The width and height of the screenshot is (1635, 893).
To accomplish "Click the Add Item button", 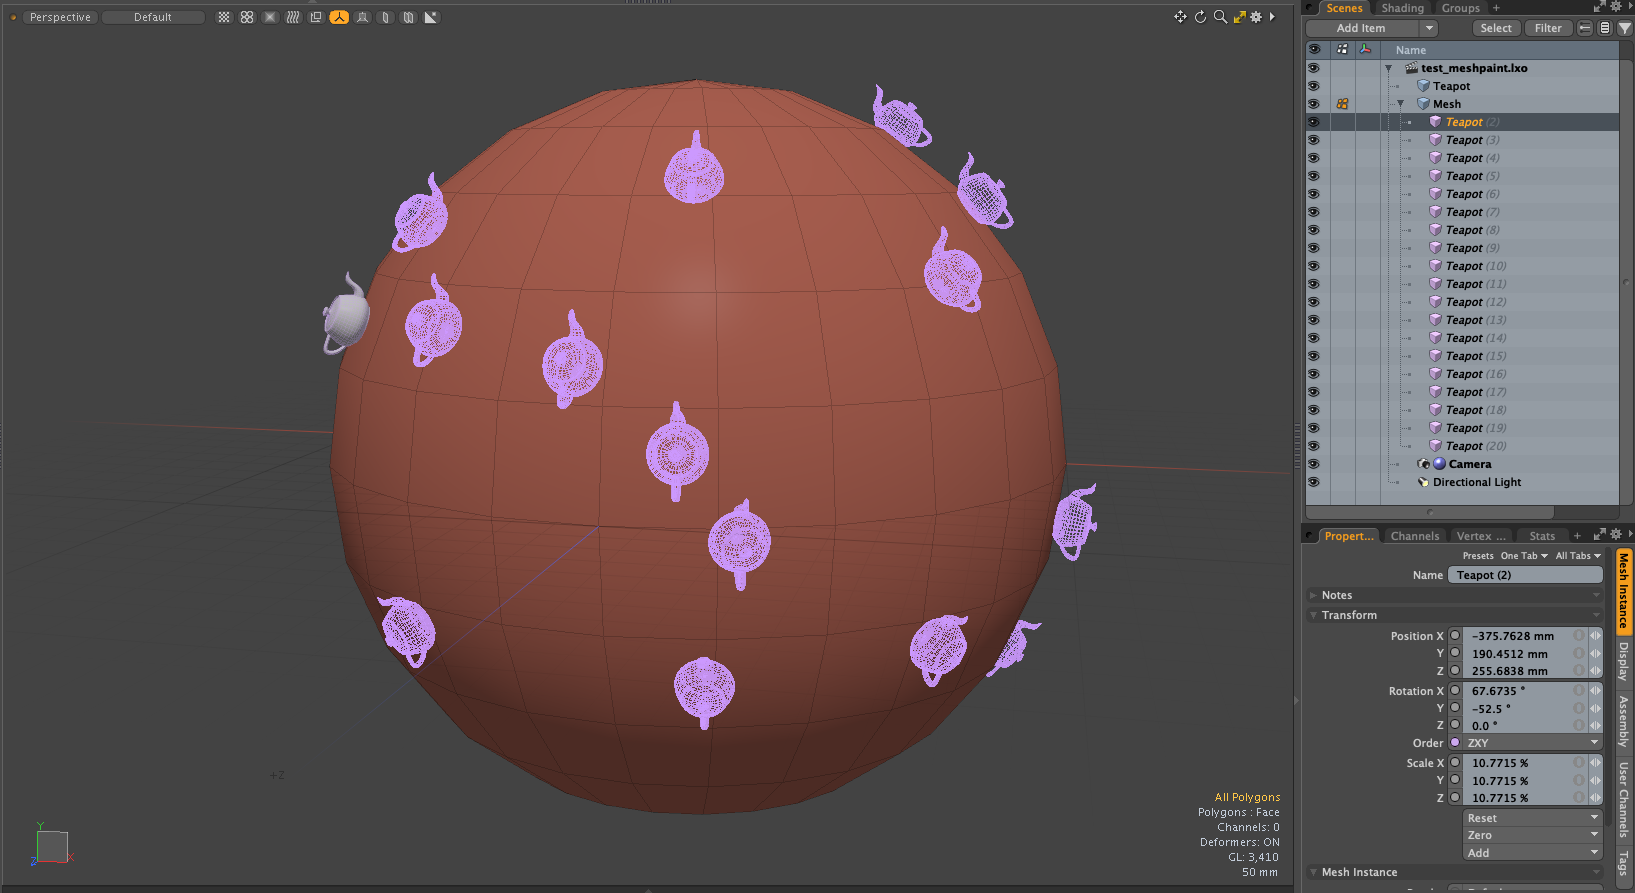I will click(x=1361, y=28).
